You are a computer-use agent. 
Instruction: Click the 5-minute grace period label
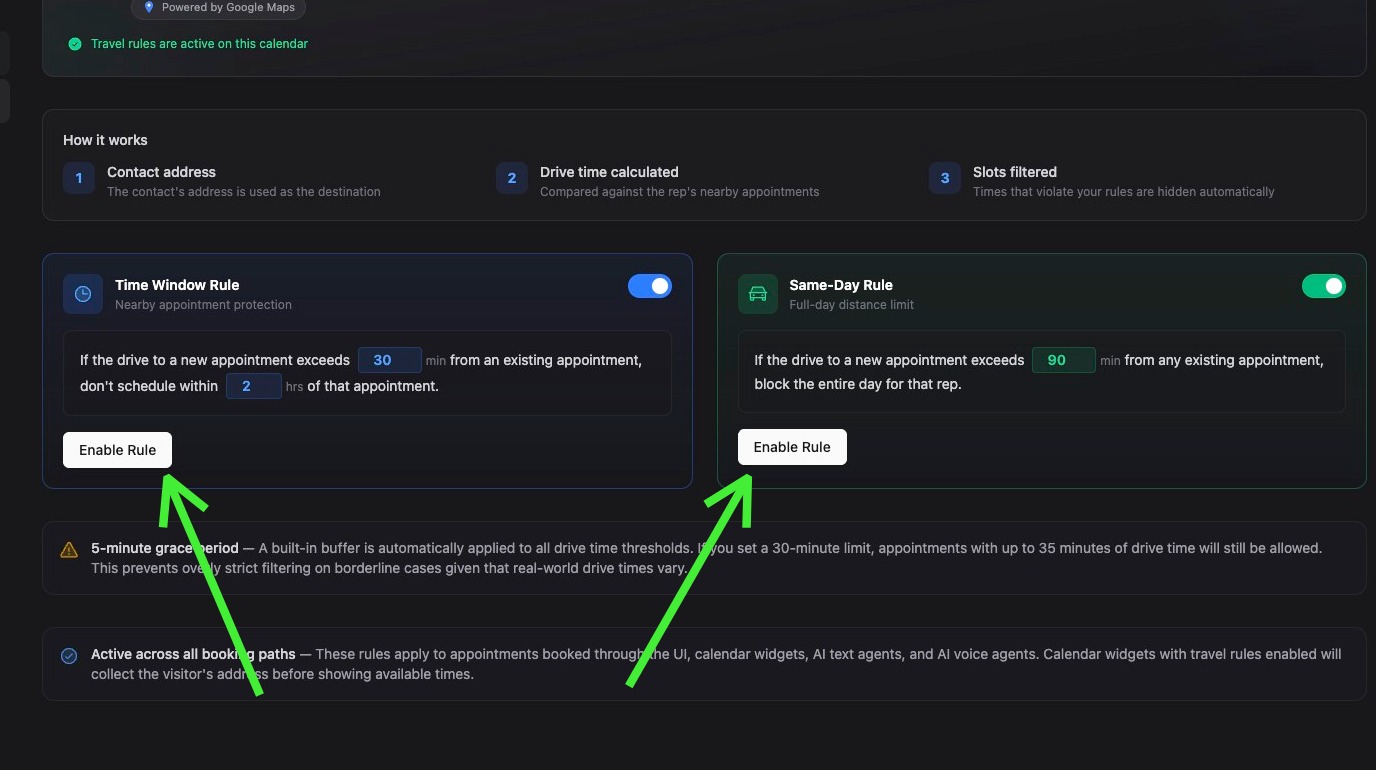tap(165, 548)
